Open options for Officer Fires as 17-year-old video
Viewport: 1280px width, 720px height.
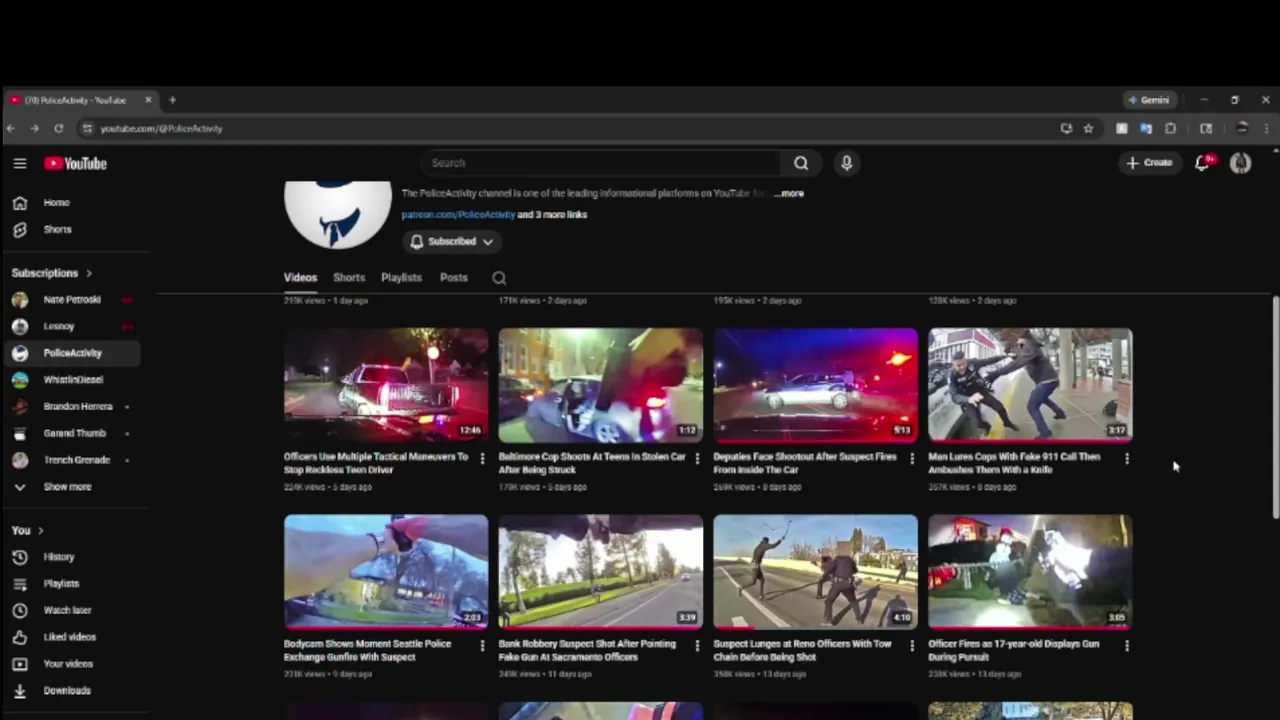pos(1127,646)
